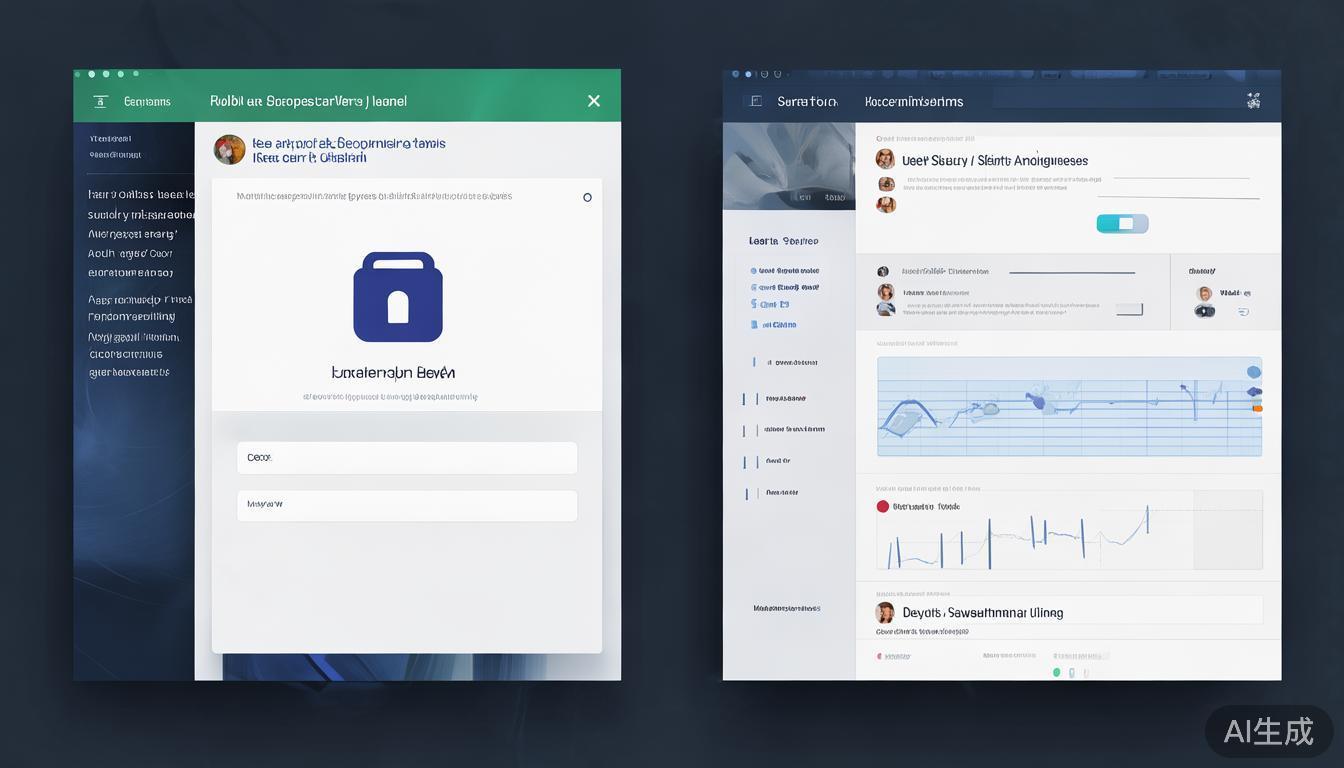1344x768 pixels.
Task: Open the 'Serratorn' tab in blue header
Action: pos(806,101)
